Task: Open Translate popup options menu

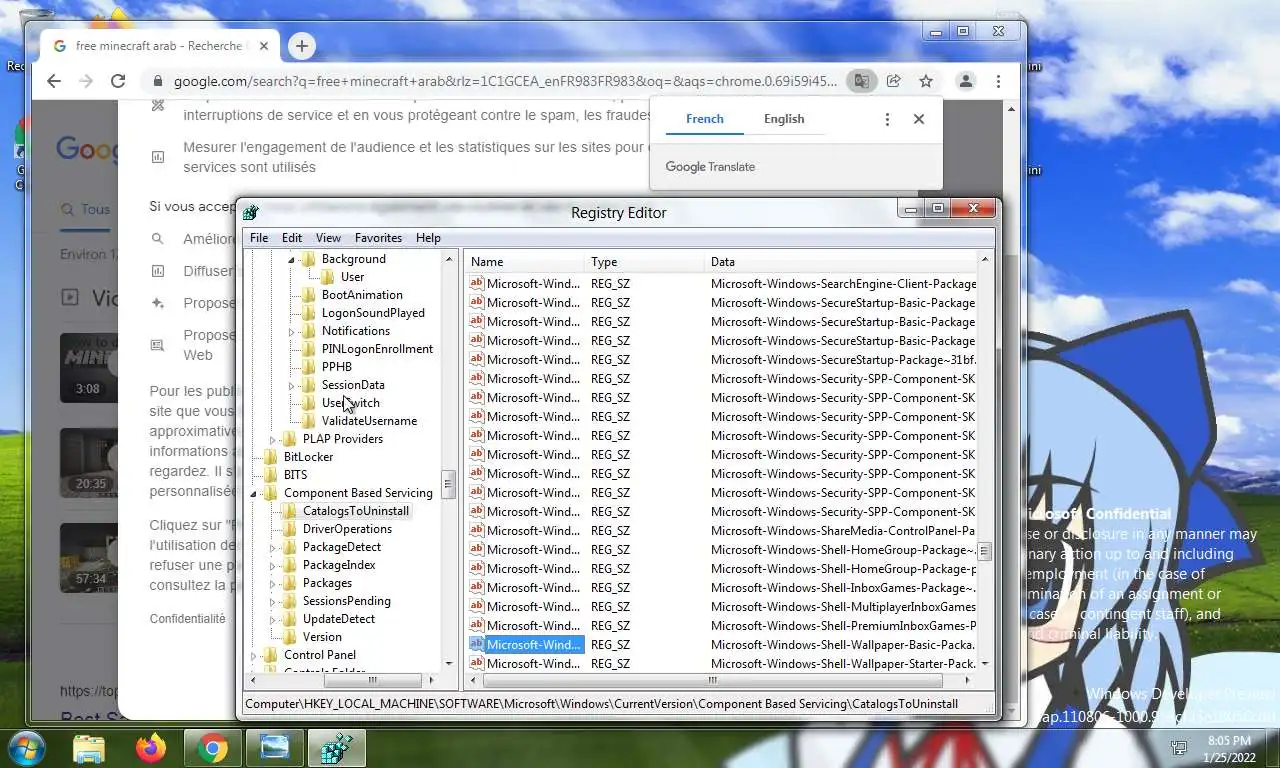Action: 887,119
